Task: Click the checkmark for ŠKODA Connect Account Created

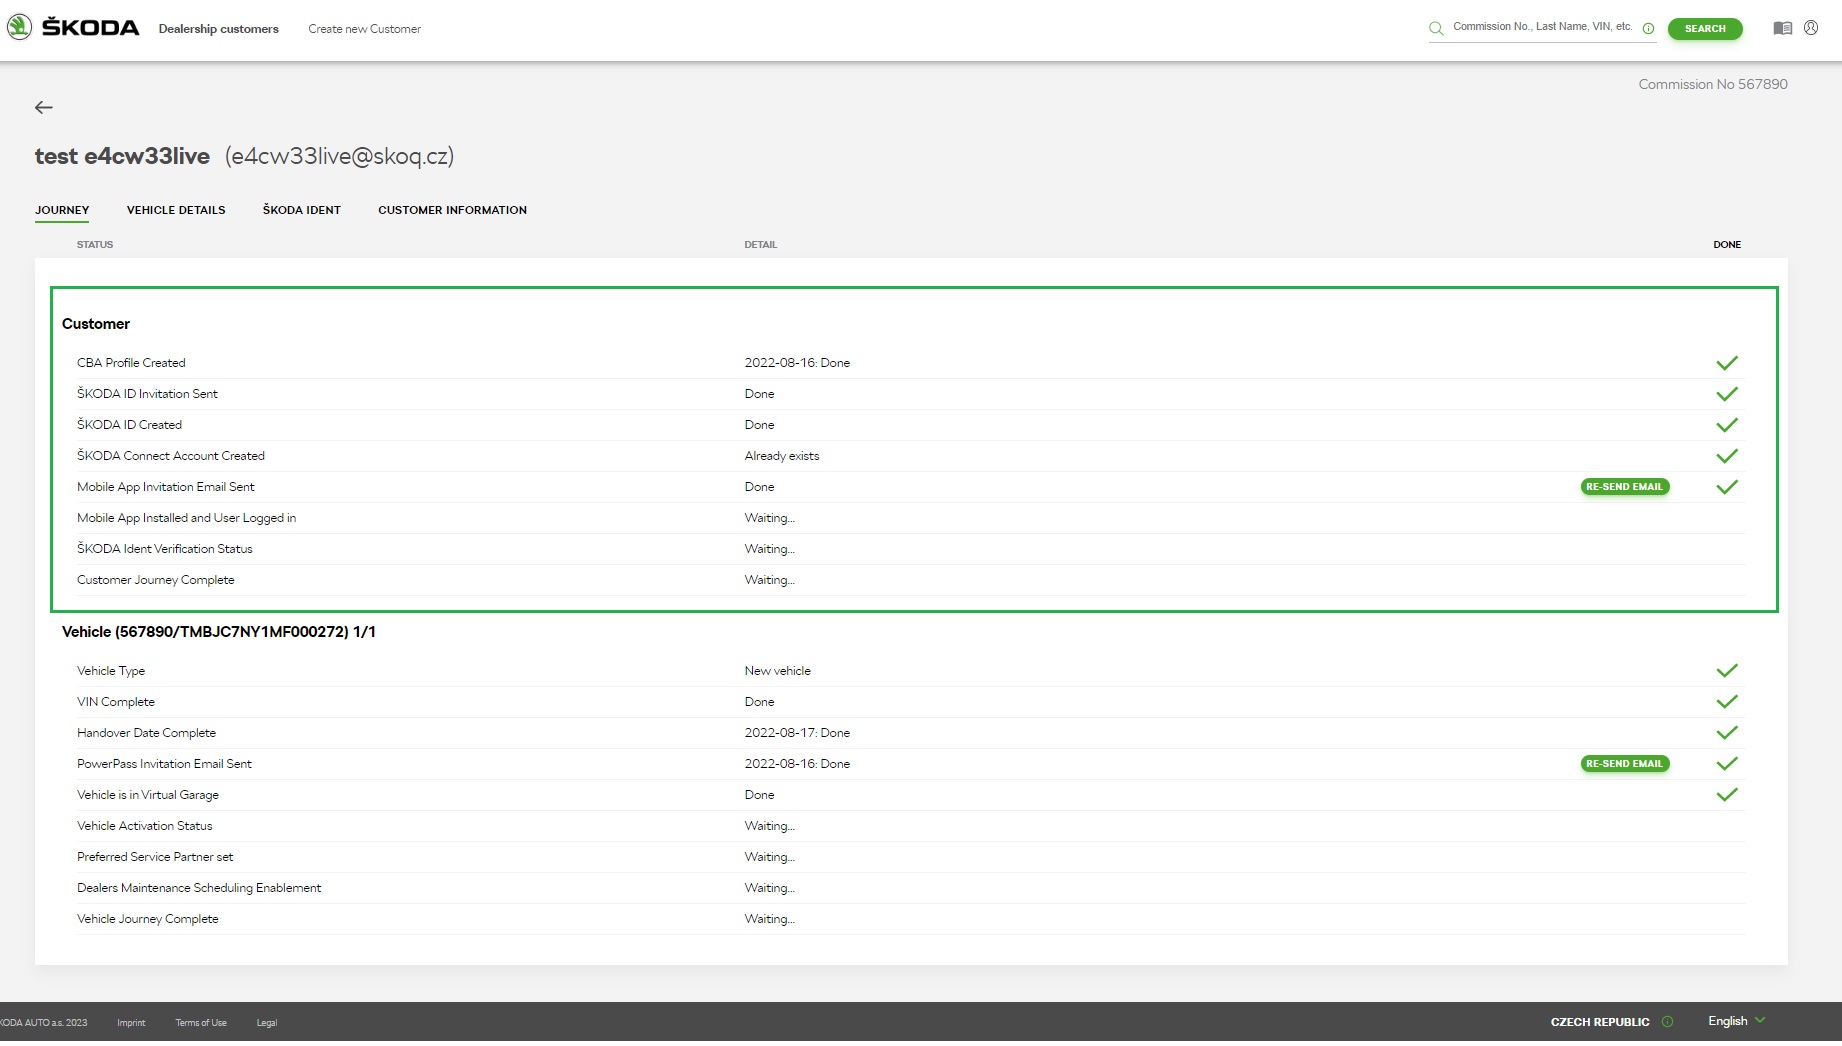Action: click(1727, 456)
